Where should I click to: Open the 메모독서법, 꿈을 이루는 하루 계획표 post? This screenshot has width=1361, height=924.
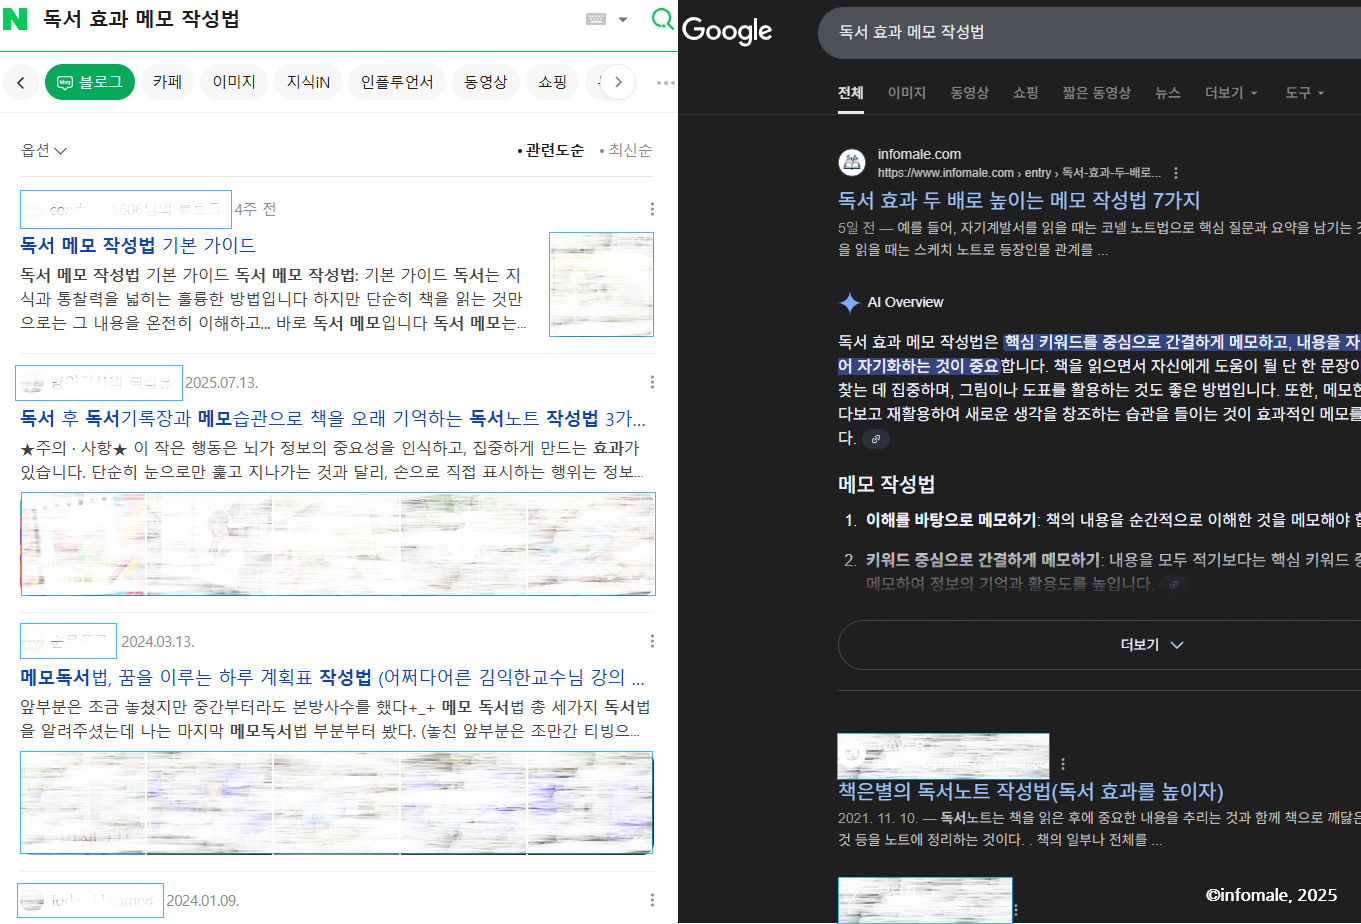tap(333, 677)
